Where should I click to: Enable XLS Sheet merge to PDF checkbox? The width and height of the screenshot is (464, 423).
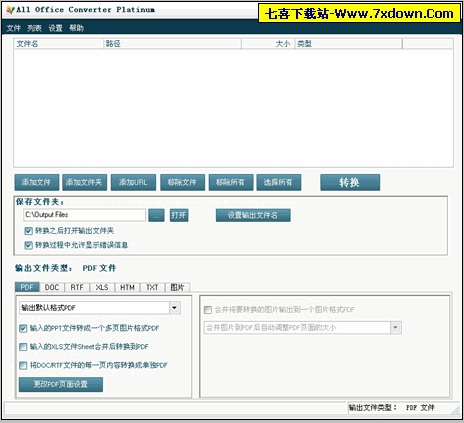click(23, 347)
